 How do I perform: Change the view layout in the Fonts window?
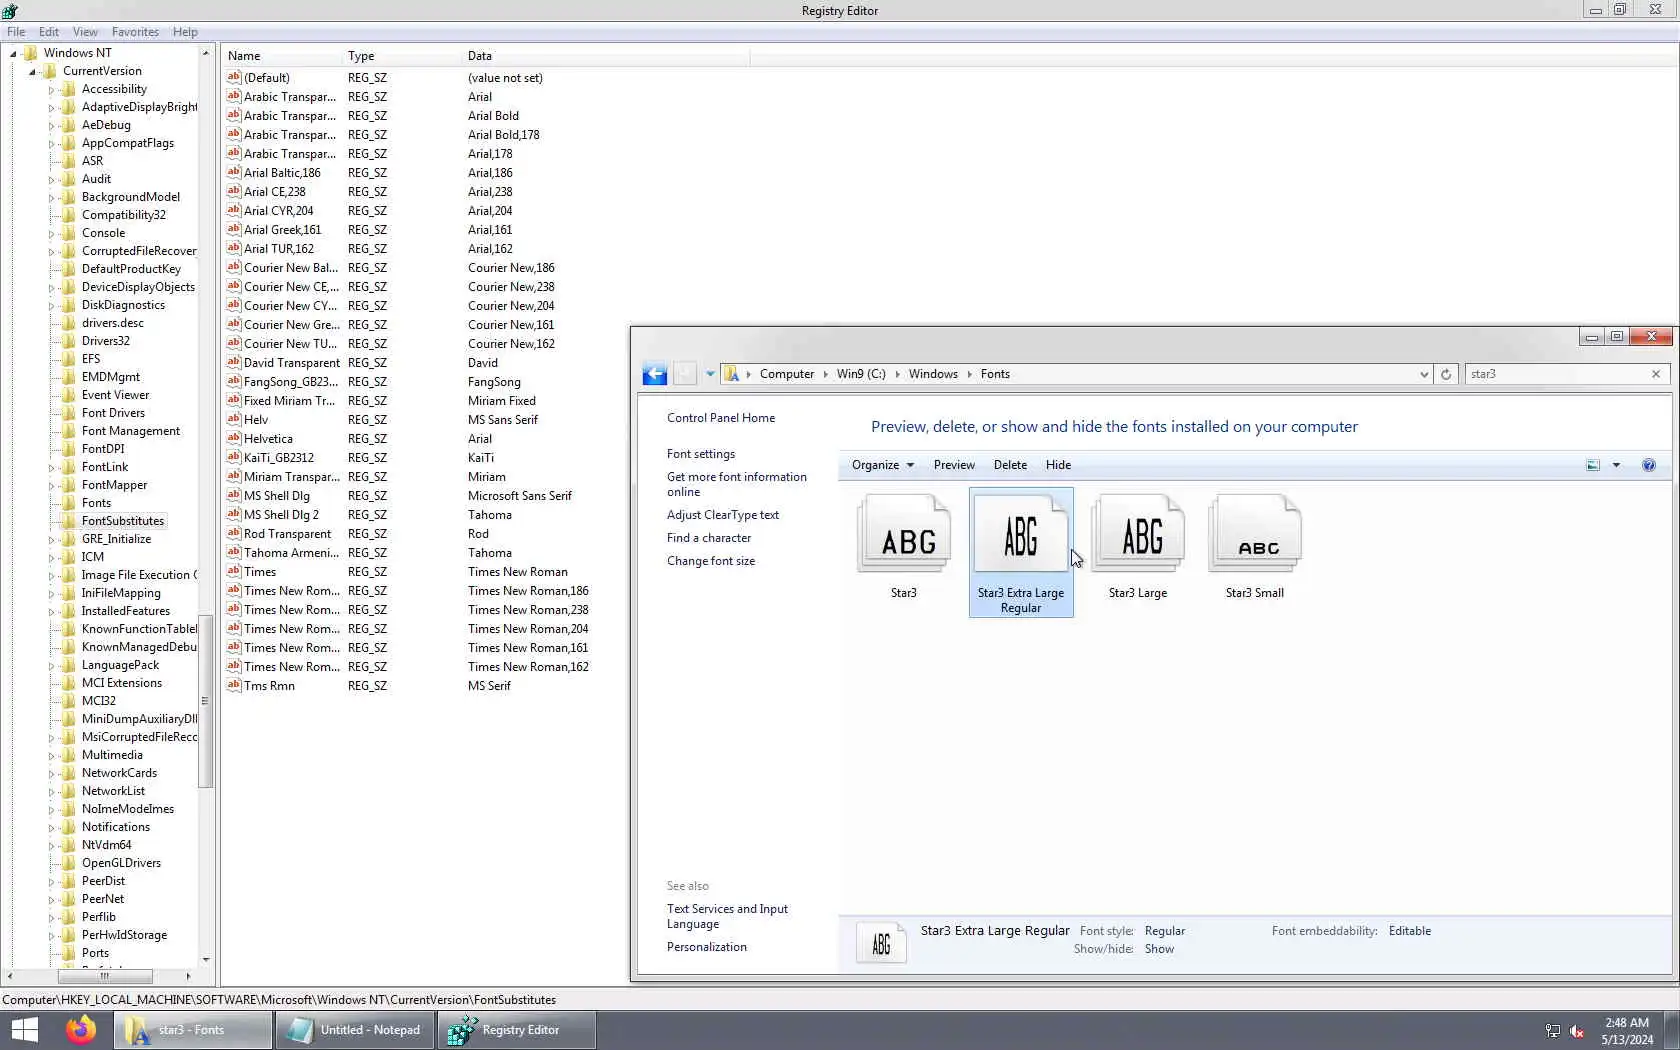tap(1593, 465)
